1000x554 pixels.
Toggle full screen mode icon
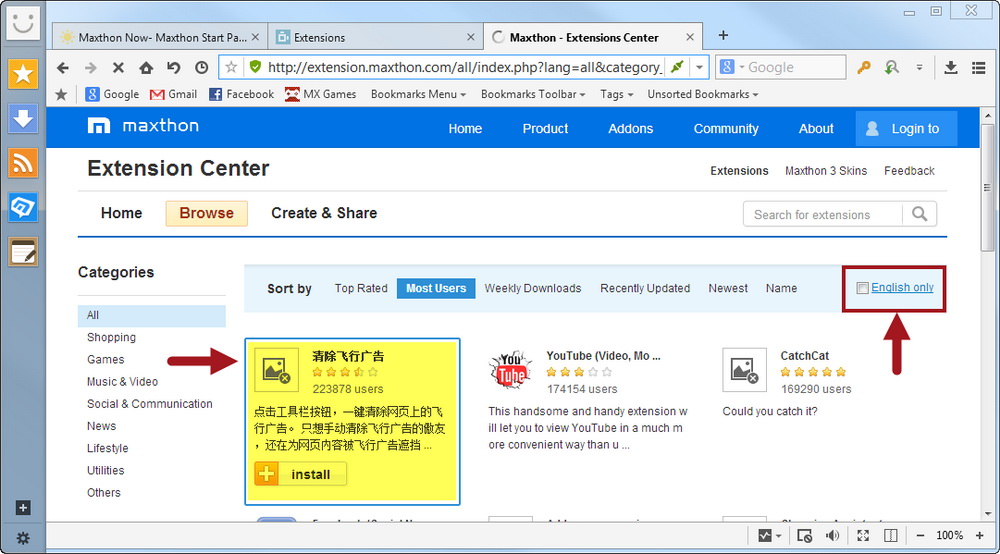[863, 536]
